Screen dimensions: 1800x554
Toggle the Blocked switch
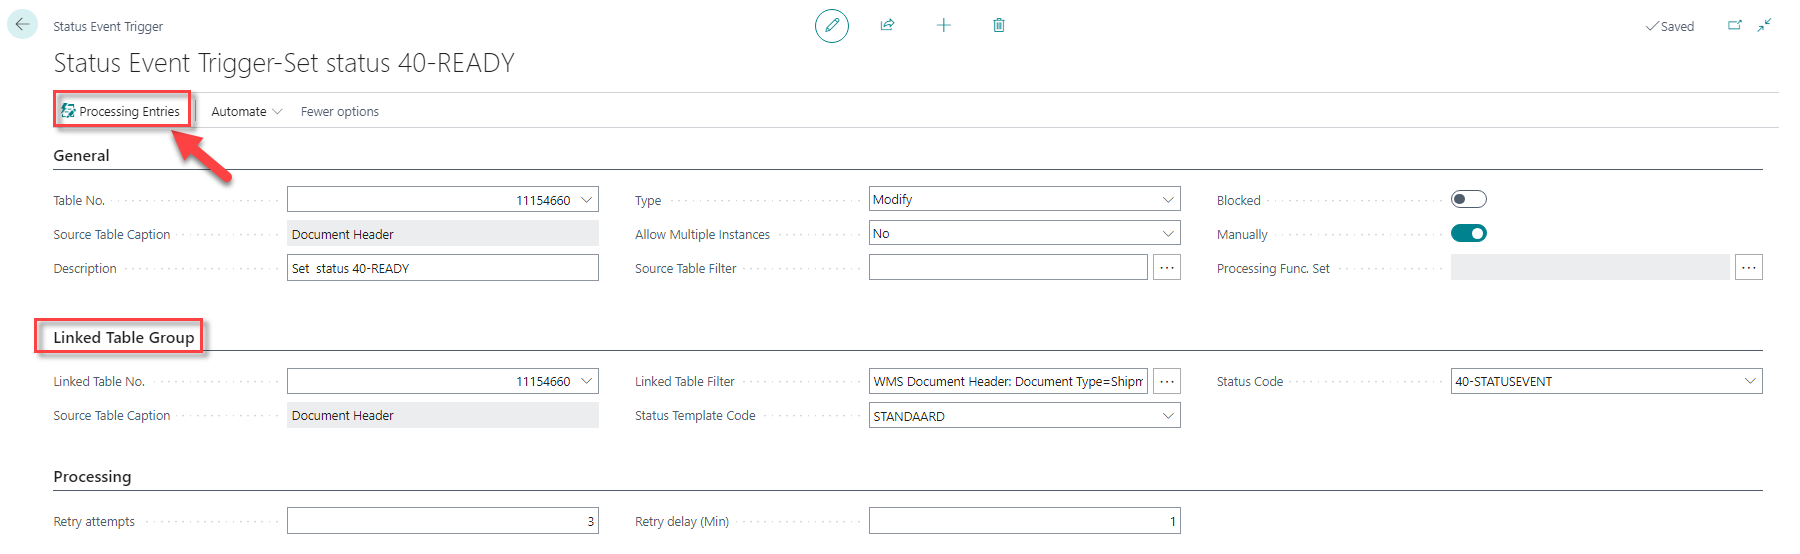[1468, 199]
